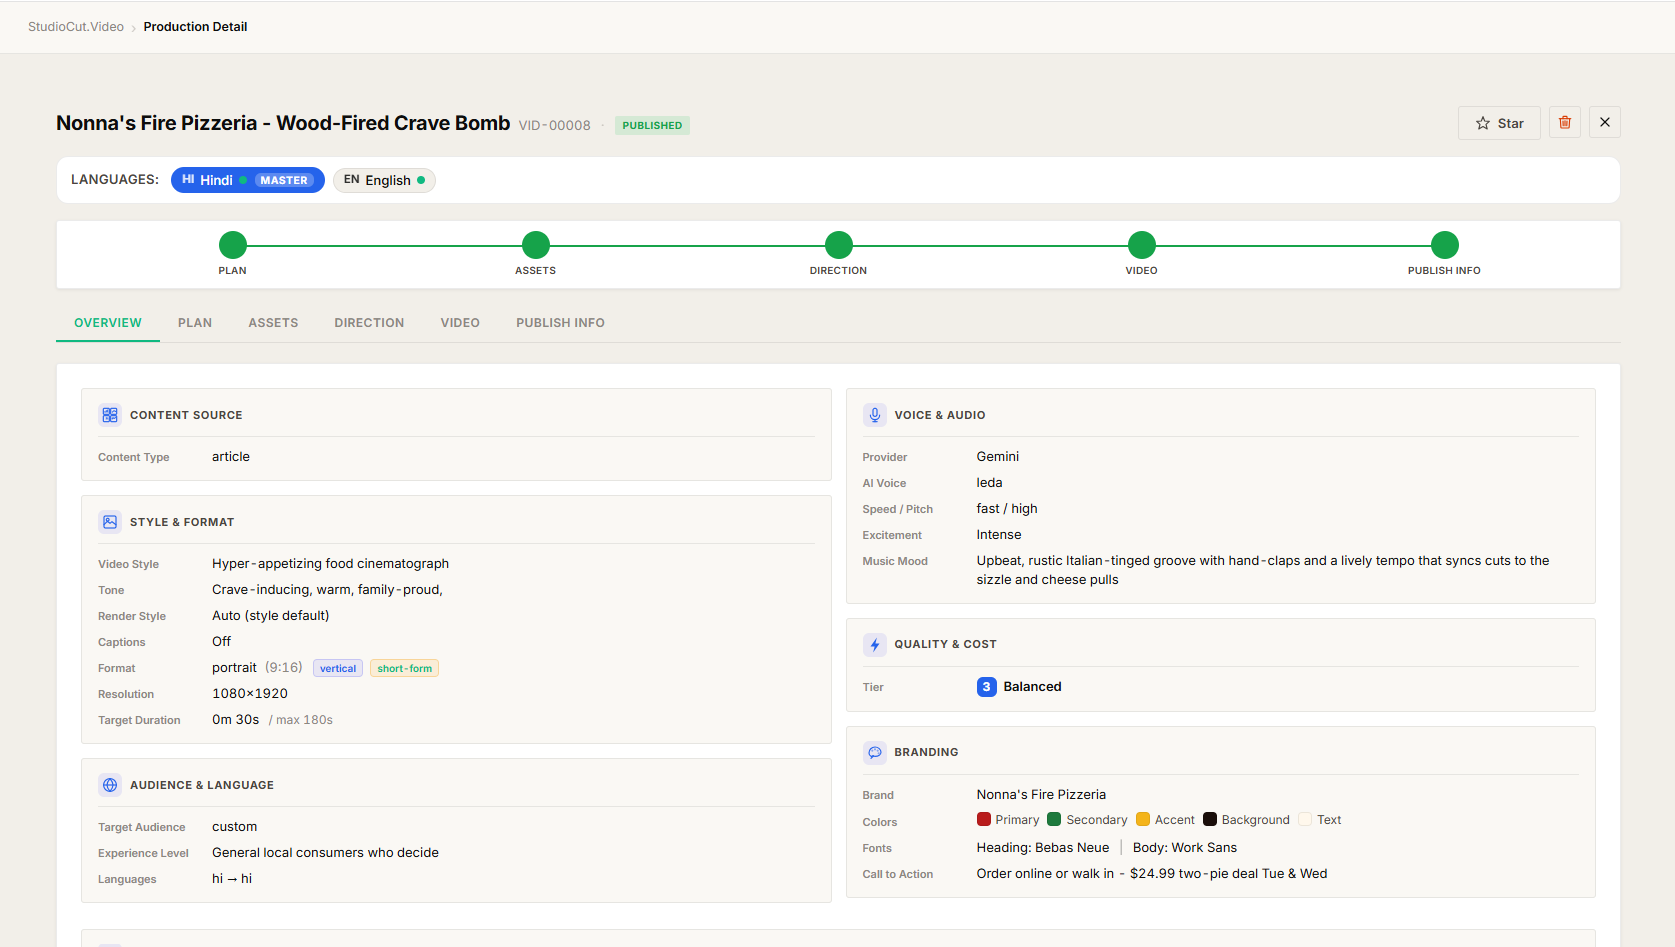This screenshot has width=1675, height=947.
Task: Click the '1080×1920' resolution value
Action: pos(250,694)
